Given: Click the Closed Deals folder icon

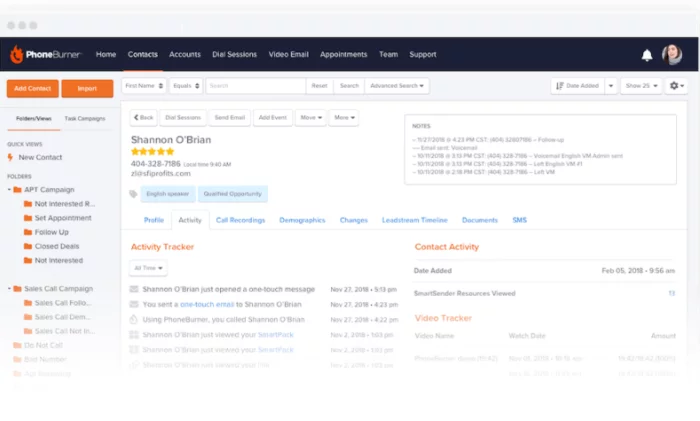Looking at the screenshot, I should tap(28, 246).
